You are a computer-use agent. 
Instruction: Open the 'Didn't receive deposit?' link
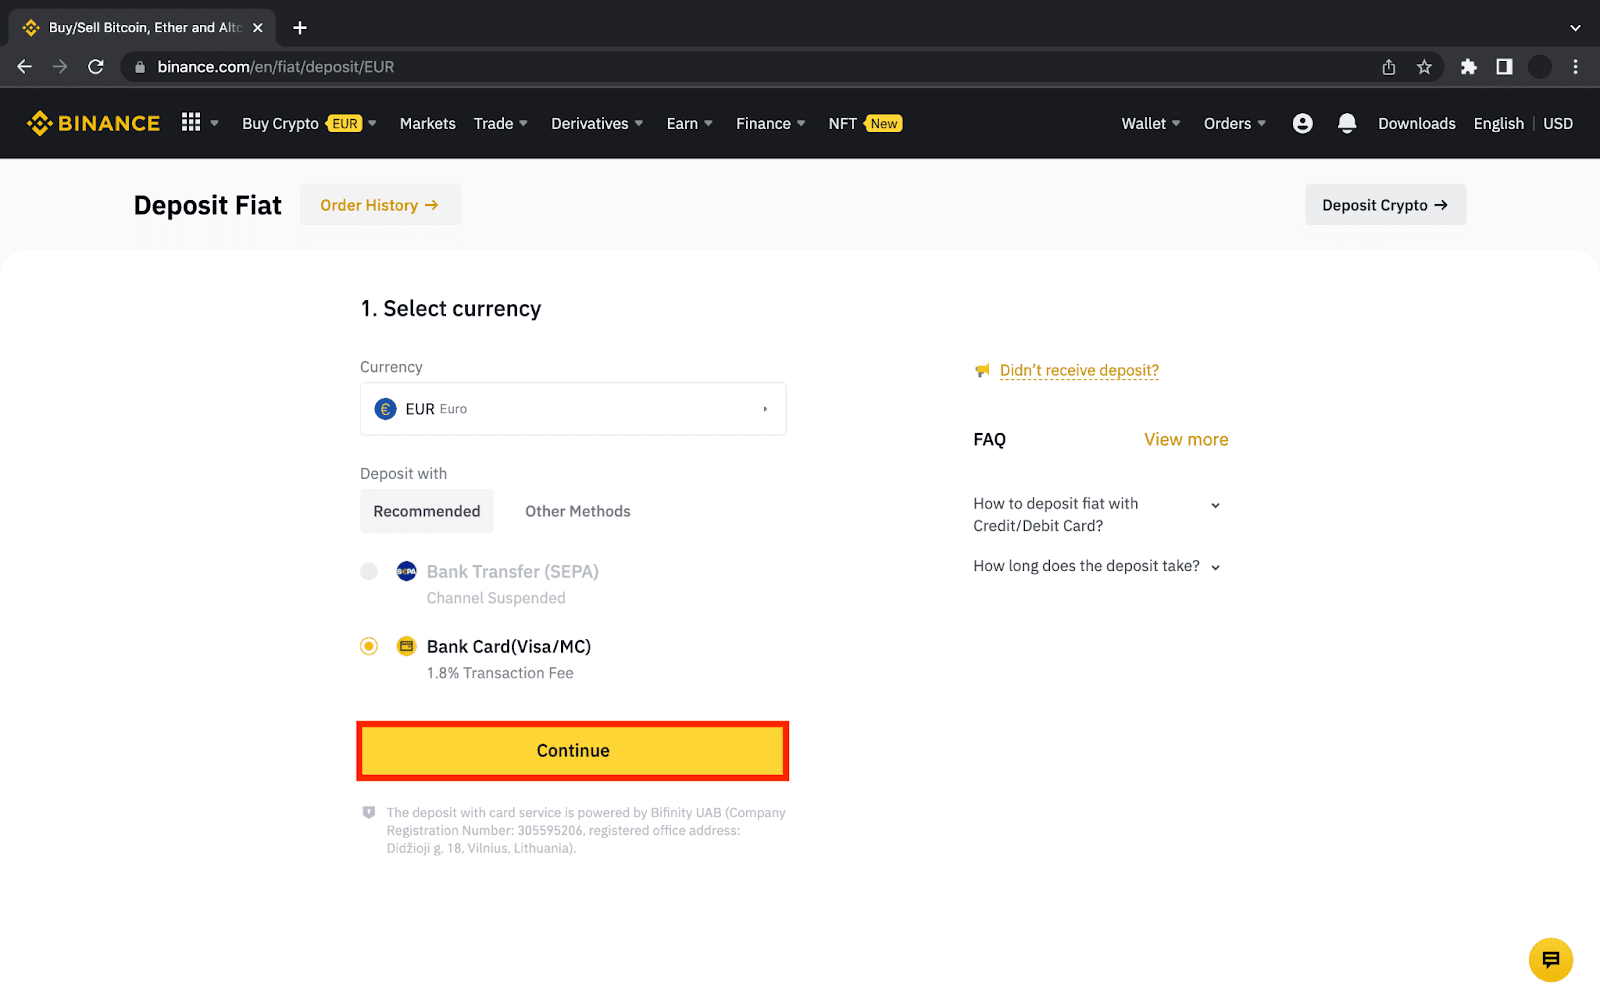tap(1079, 370)
